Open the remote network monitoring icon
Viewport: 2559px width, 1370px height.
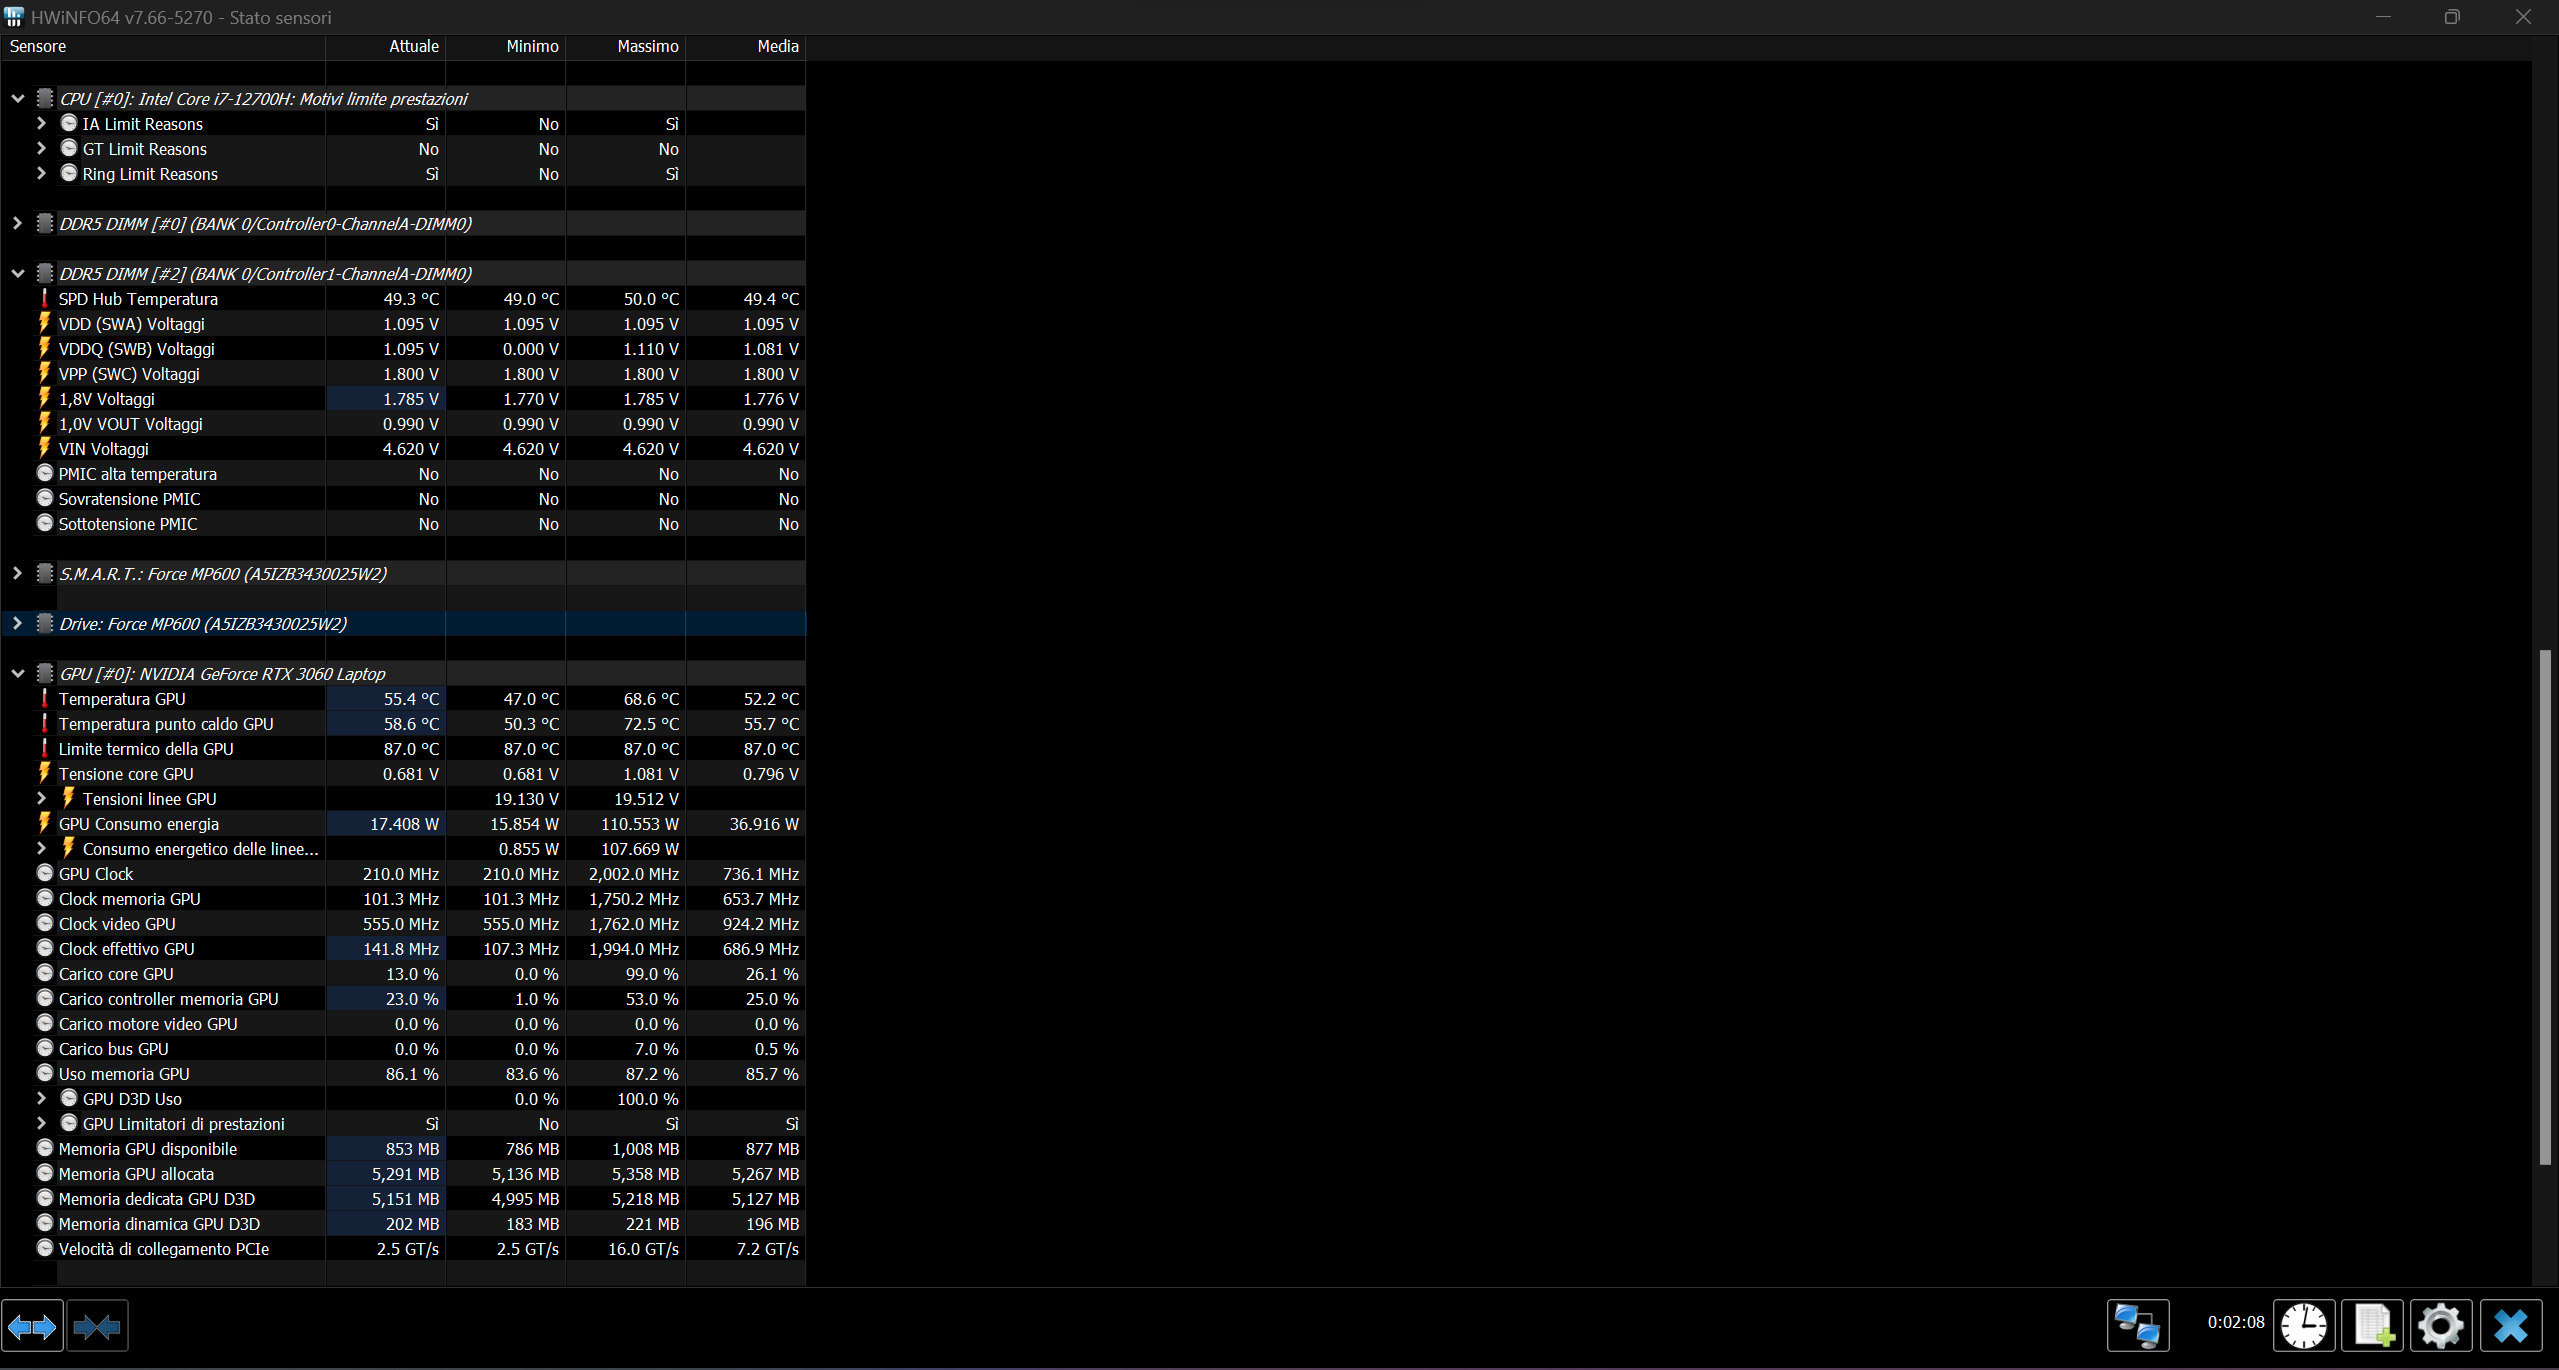[x=2138, y=1326]
